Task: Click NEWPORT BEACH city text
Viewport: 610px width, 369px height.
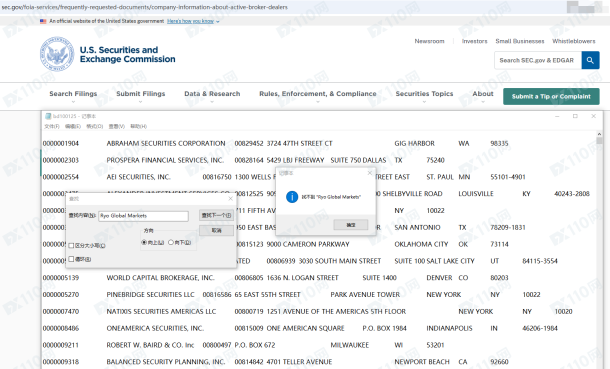Action: click(422, 362)
